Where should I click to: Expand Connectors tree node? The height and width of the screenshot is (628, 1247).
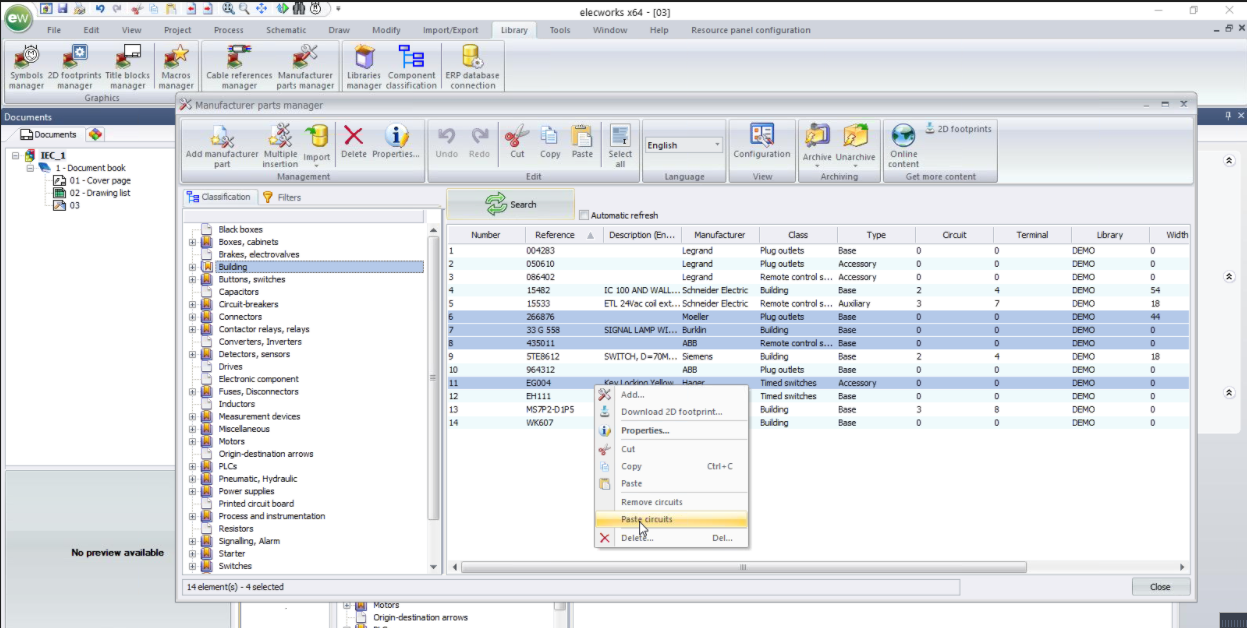[x=193, y=317]
